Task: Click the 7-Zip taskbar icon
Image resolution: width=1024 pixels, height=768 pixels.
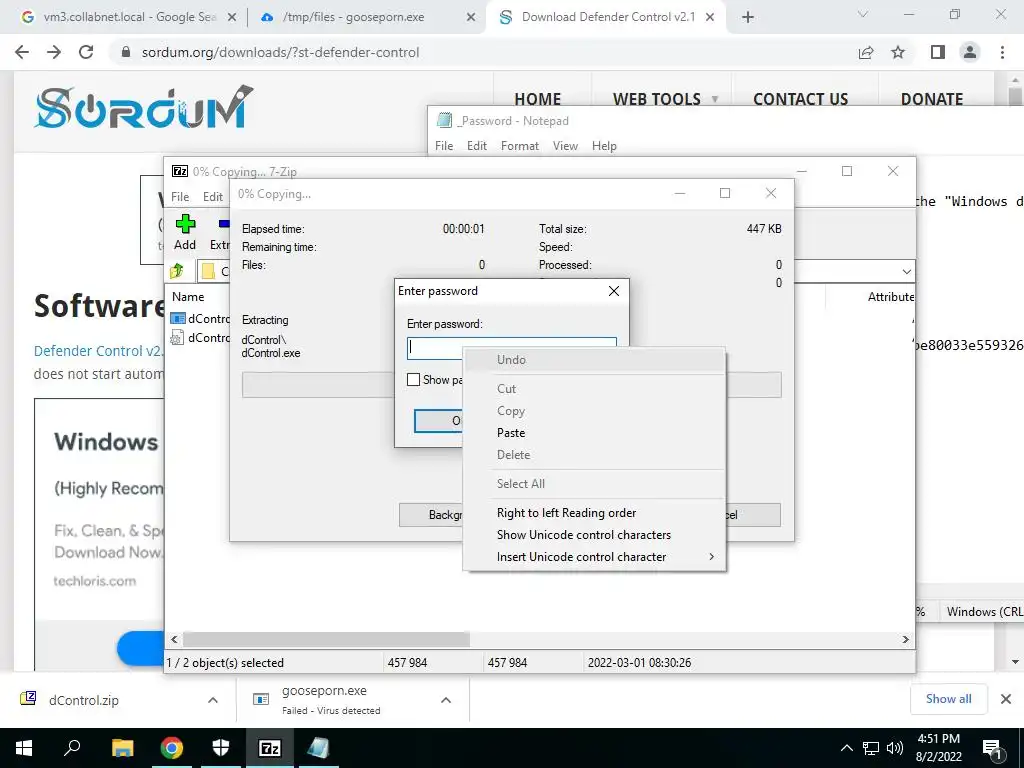Action: (270, 748)
